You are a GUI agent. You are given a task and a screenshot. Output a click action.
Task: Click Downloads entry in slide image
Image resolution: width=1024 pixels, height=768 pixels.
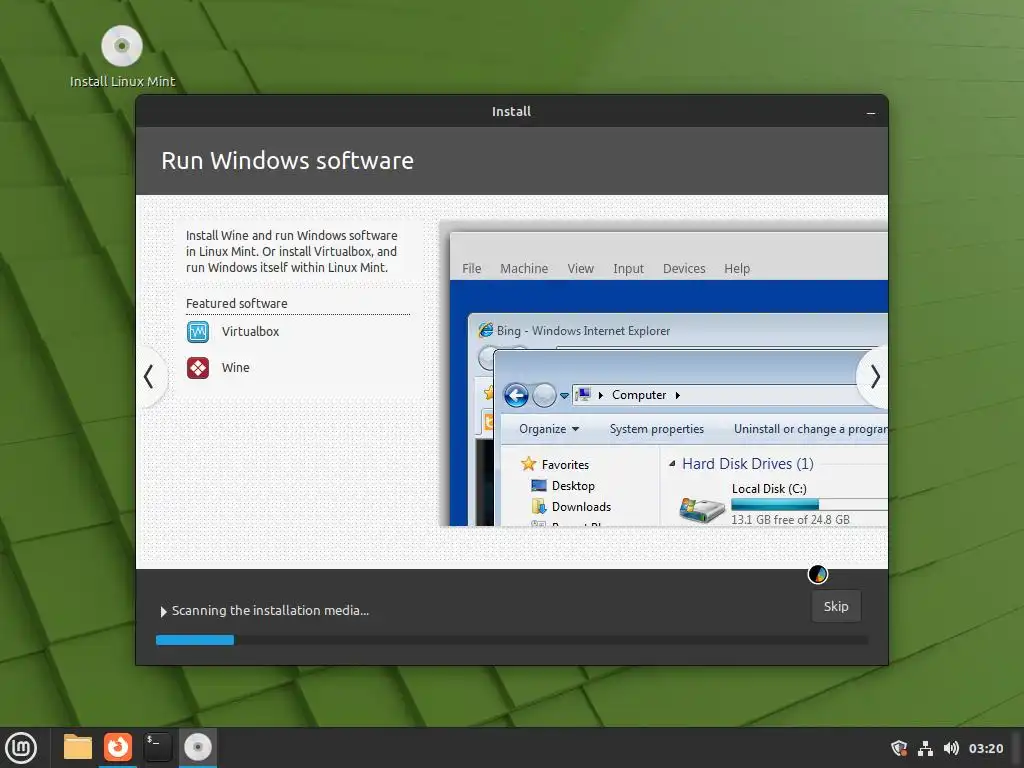pos(571,507)
